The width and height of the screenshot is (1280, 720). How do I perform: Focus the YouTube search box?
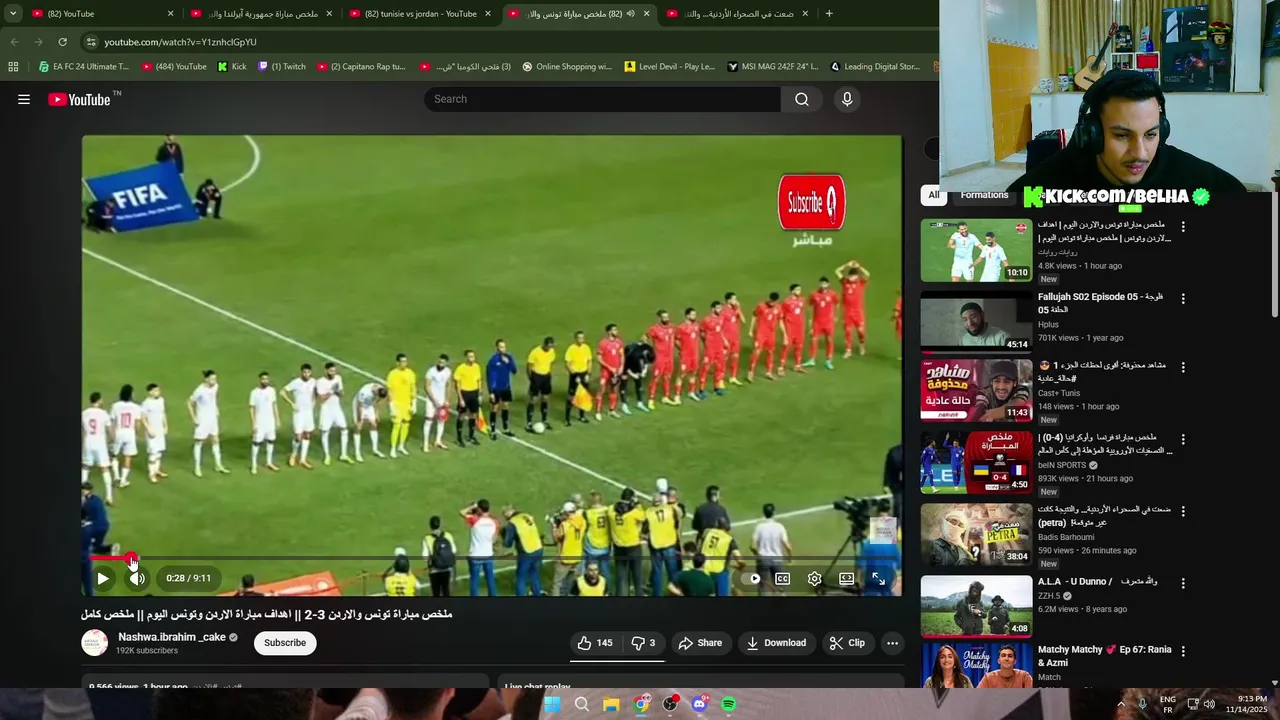(x=603, y=99)
